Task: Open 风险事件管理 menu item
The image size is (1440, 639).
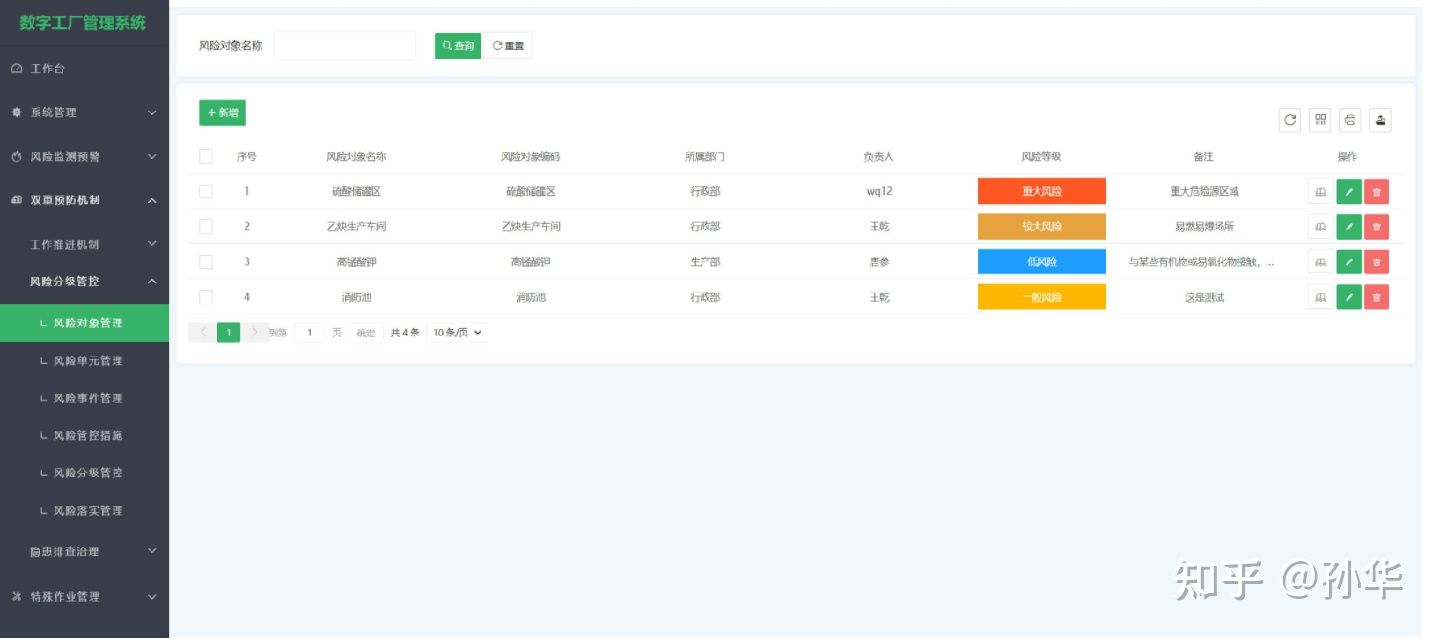Action: point(84,398)
